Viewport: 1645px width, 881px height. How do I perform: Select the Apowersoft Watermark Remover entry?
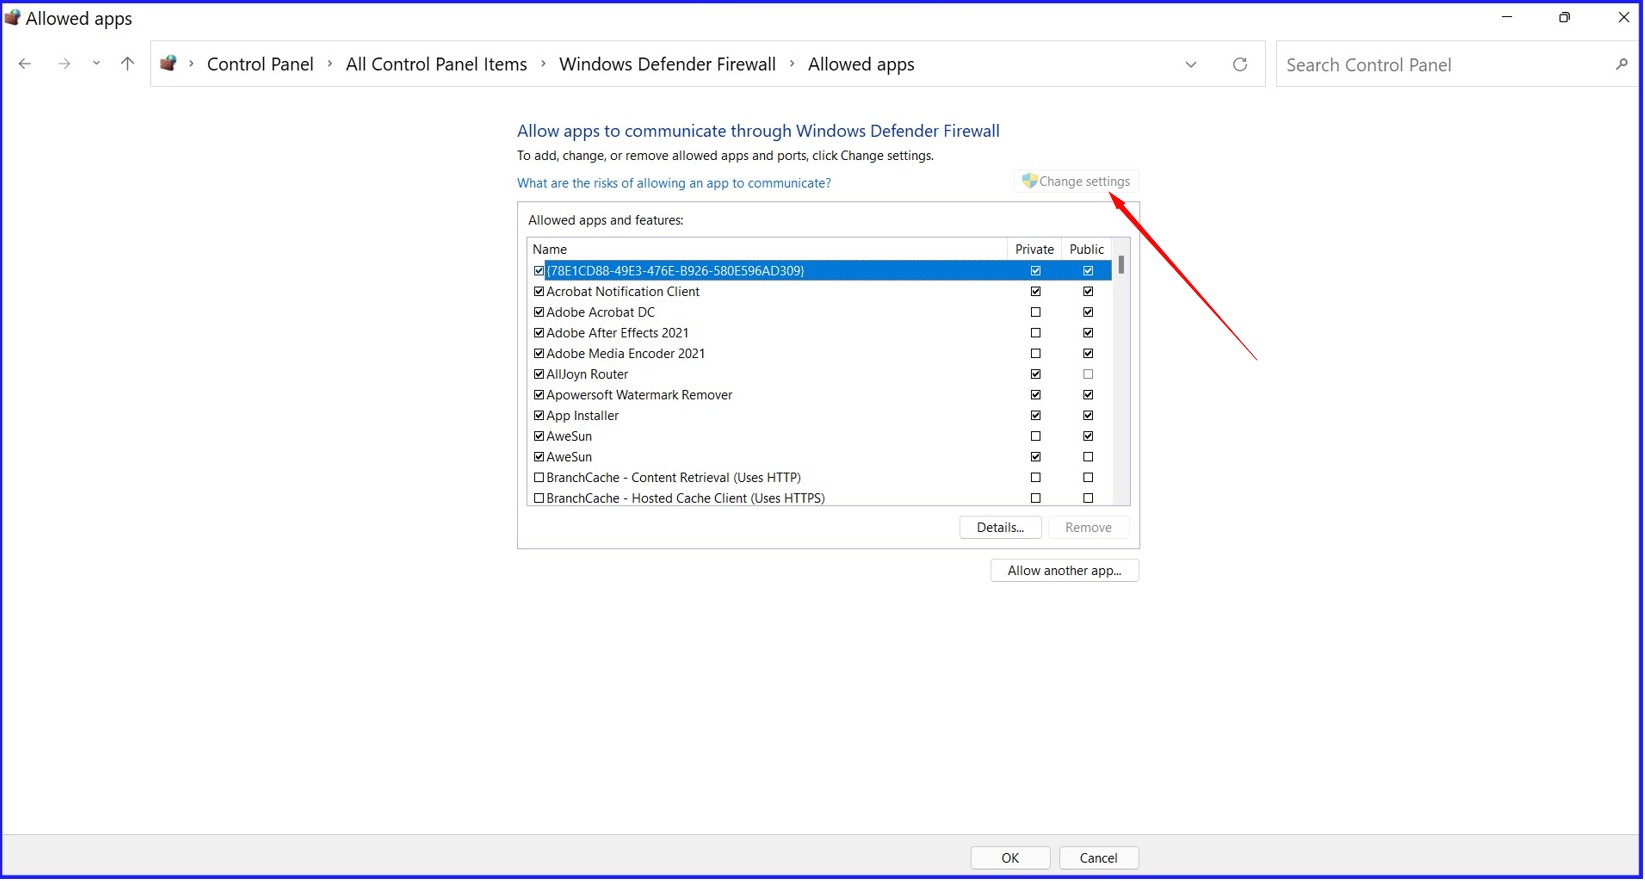(x=820, y=395)
